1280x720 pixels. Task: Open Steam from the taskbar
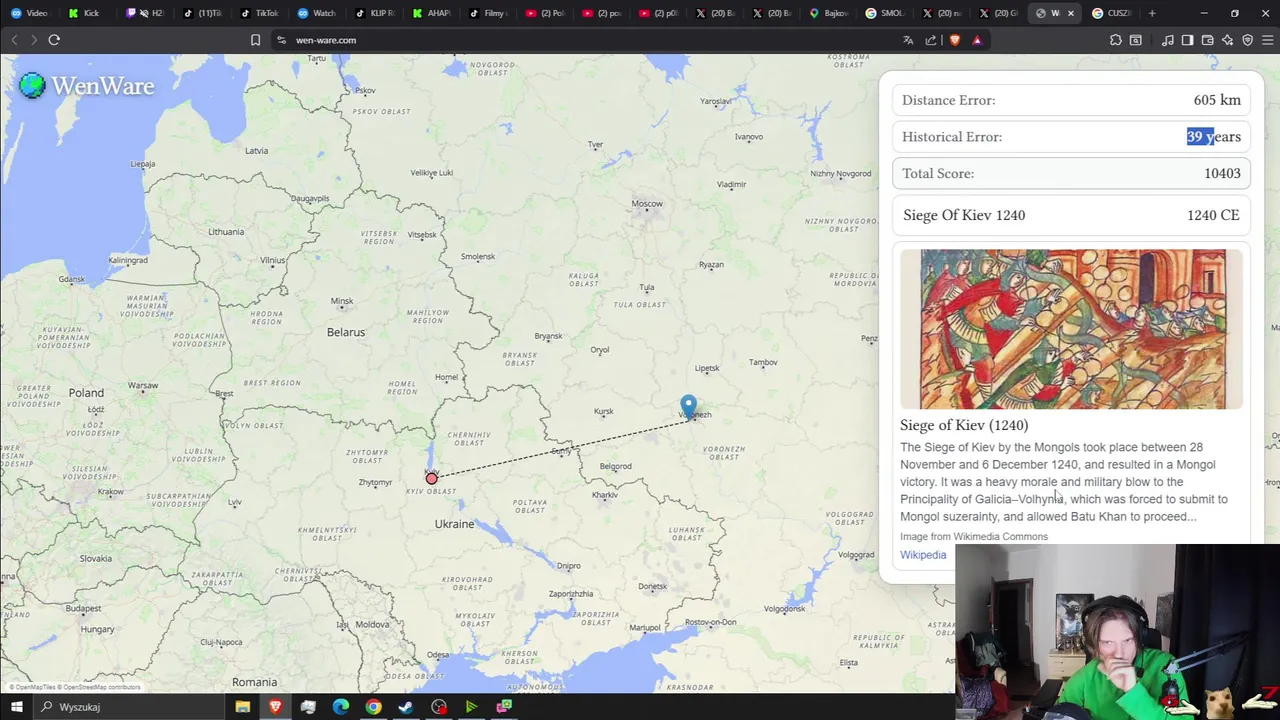pos(406,707)
